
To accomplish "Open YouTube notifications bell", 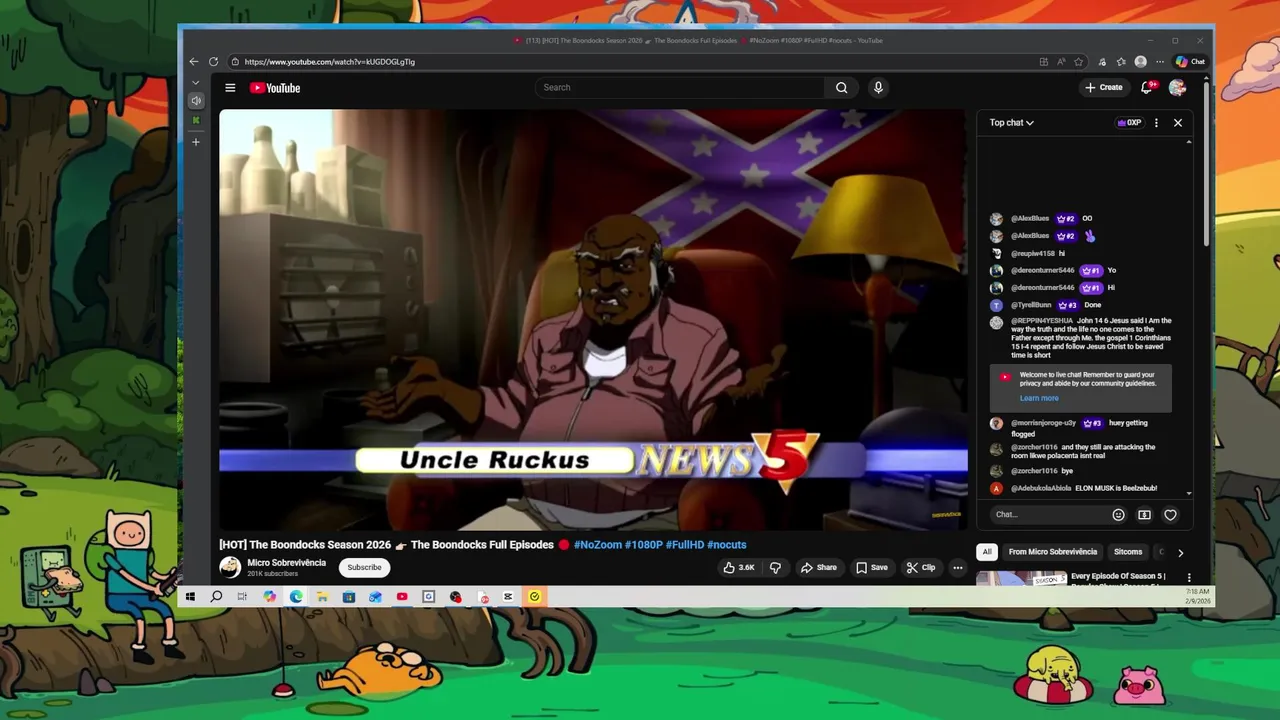I will click(x=1147, y=88).
